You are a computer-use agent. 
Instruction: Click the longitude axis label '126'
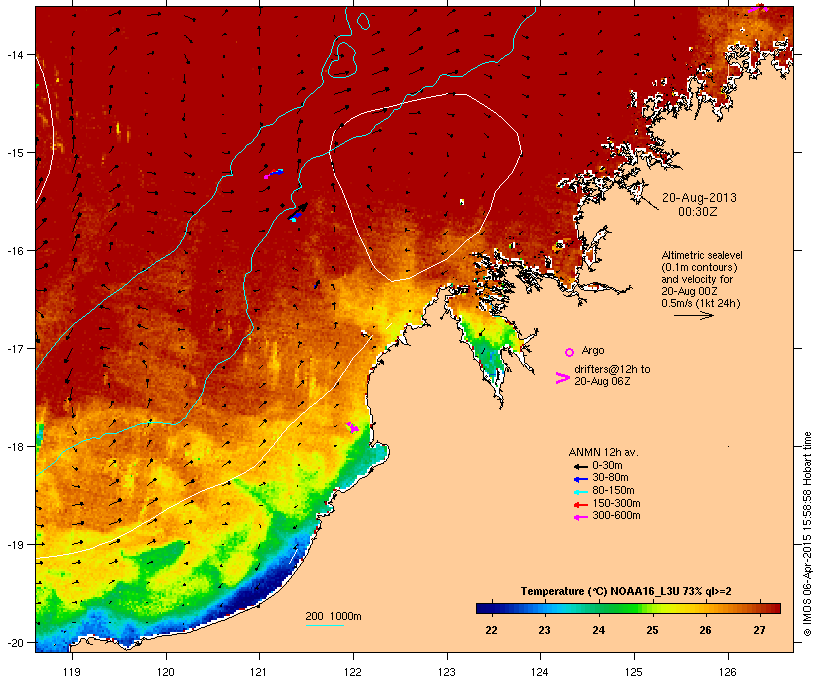coord(727,672)
